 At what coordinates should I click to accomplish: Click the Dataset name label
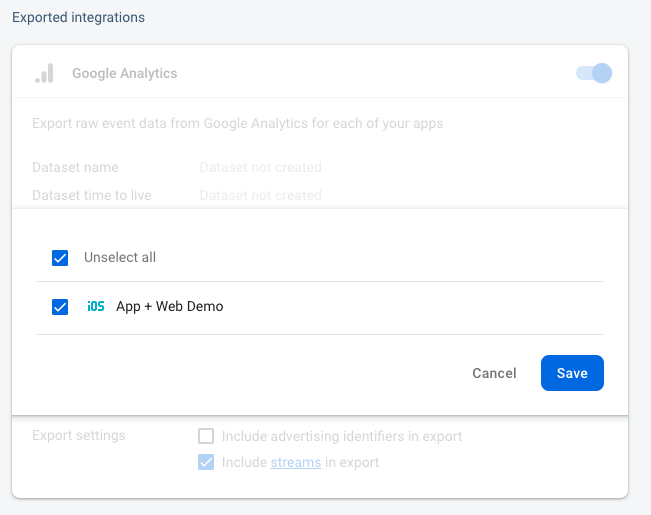pos(75,167)
